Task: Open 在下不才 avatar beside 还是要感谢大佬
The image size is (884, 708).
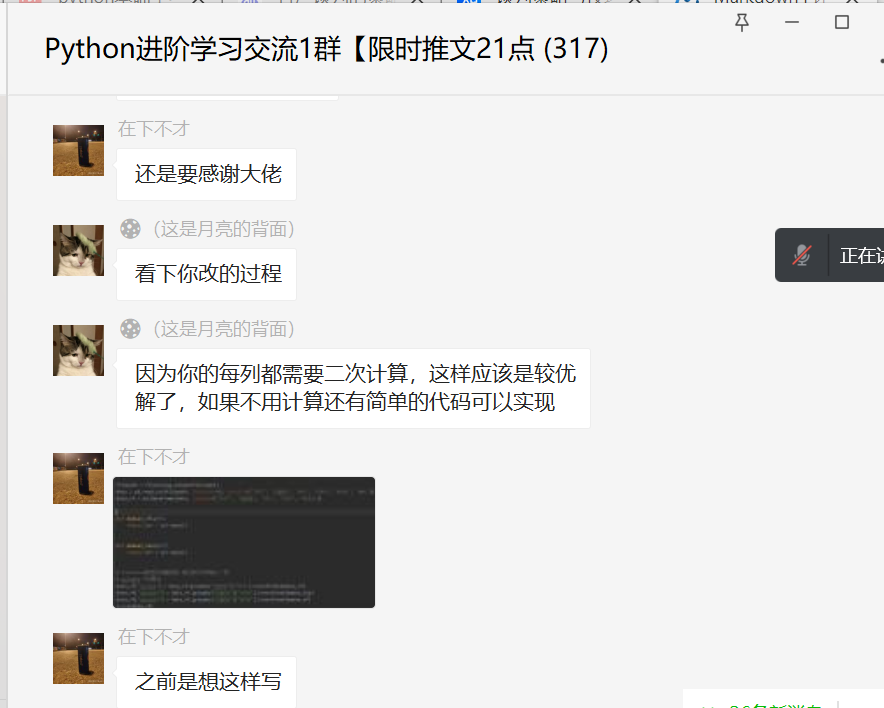Action: 78,151
